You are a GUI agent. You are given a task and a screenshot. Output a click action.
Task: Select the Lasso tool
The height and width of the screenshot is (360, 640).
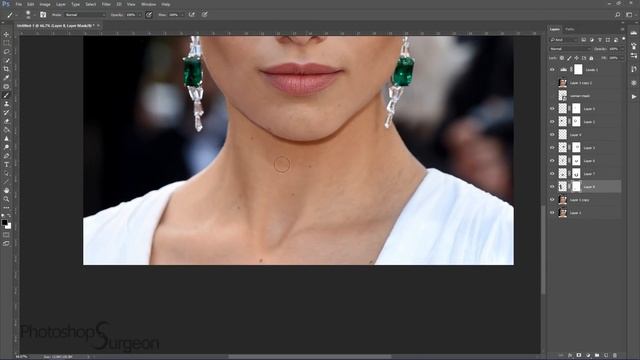tap(6, 52)
